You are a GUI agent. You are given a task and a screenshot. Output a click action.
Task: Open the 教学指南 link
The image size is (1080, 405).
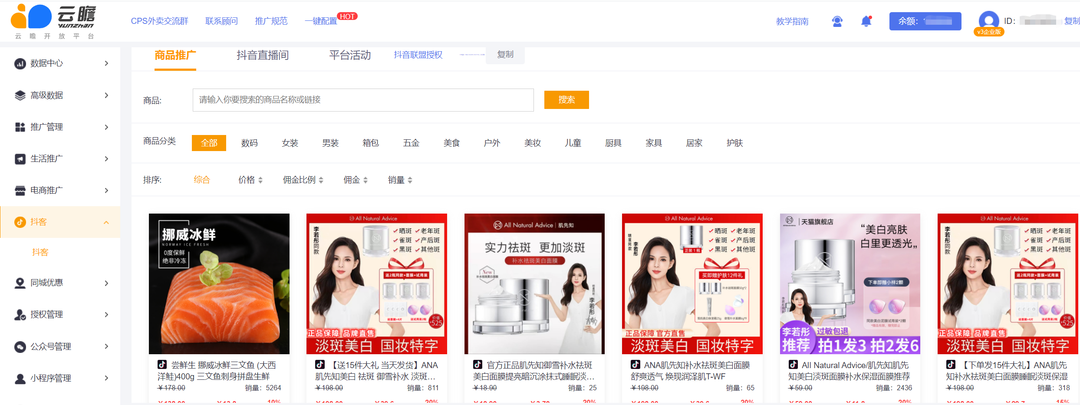point(792,21)
